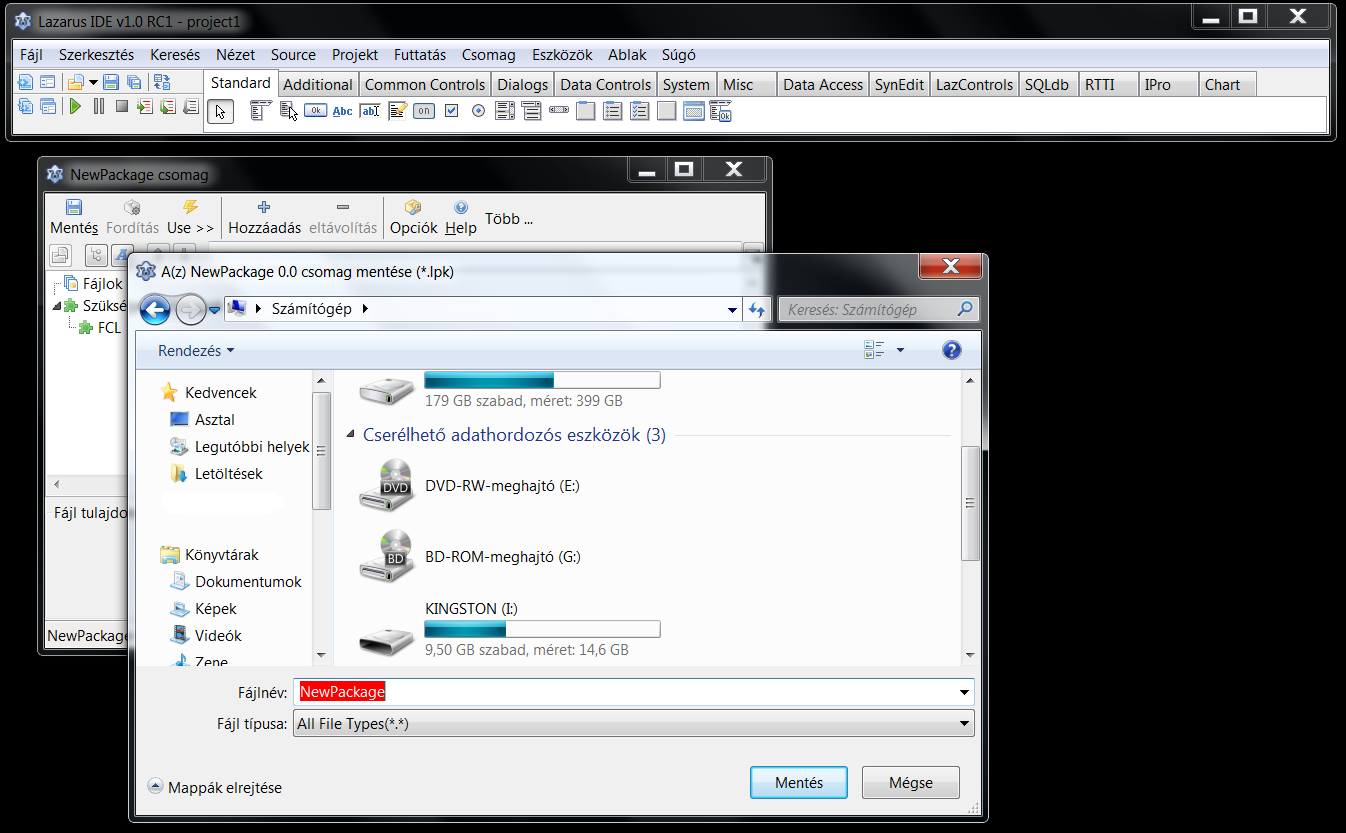Open Letöltések in the sidebar

(229, 474)
